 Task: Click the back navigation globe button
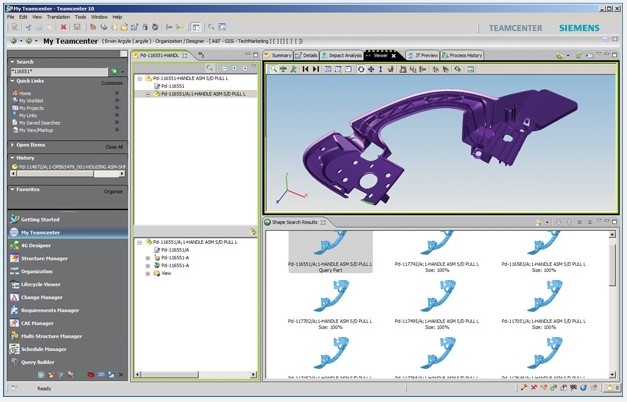(14, 41)
